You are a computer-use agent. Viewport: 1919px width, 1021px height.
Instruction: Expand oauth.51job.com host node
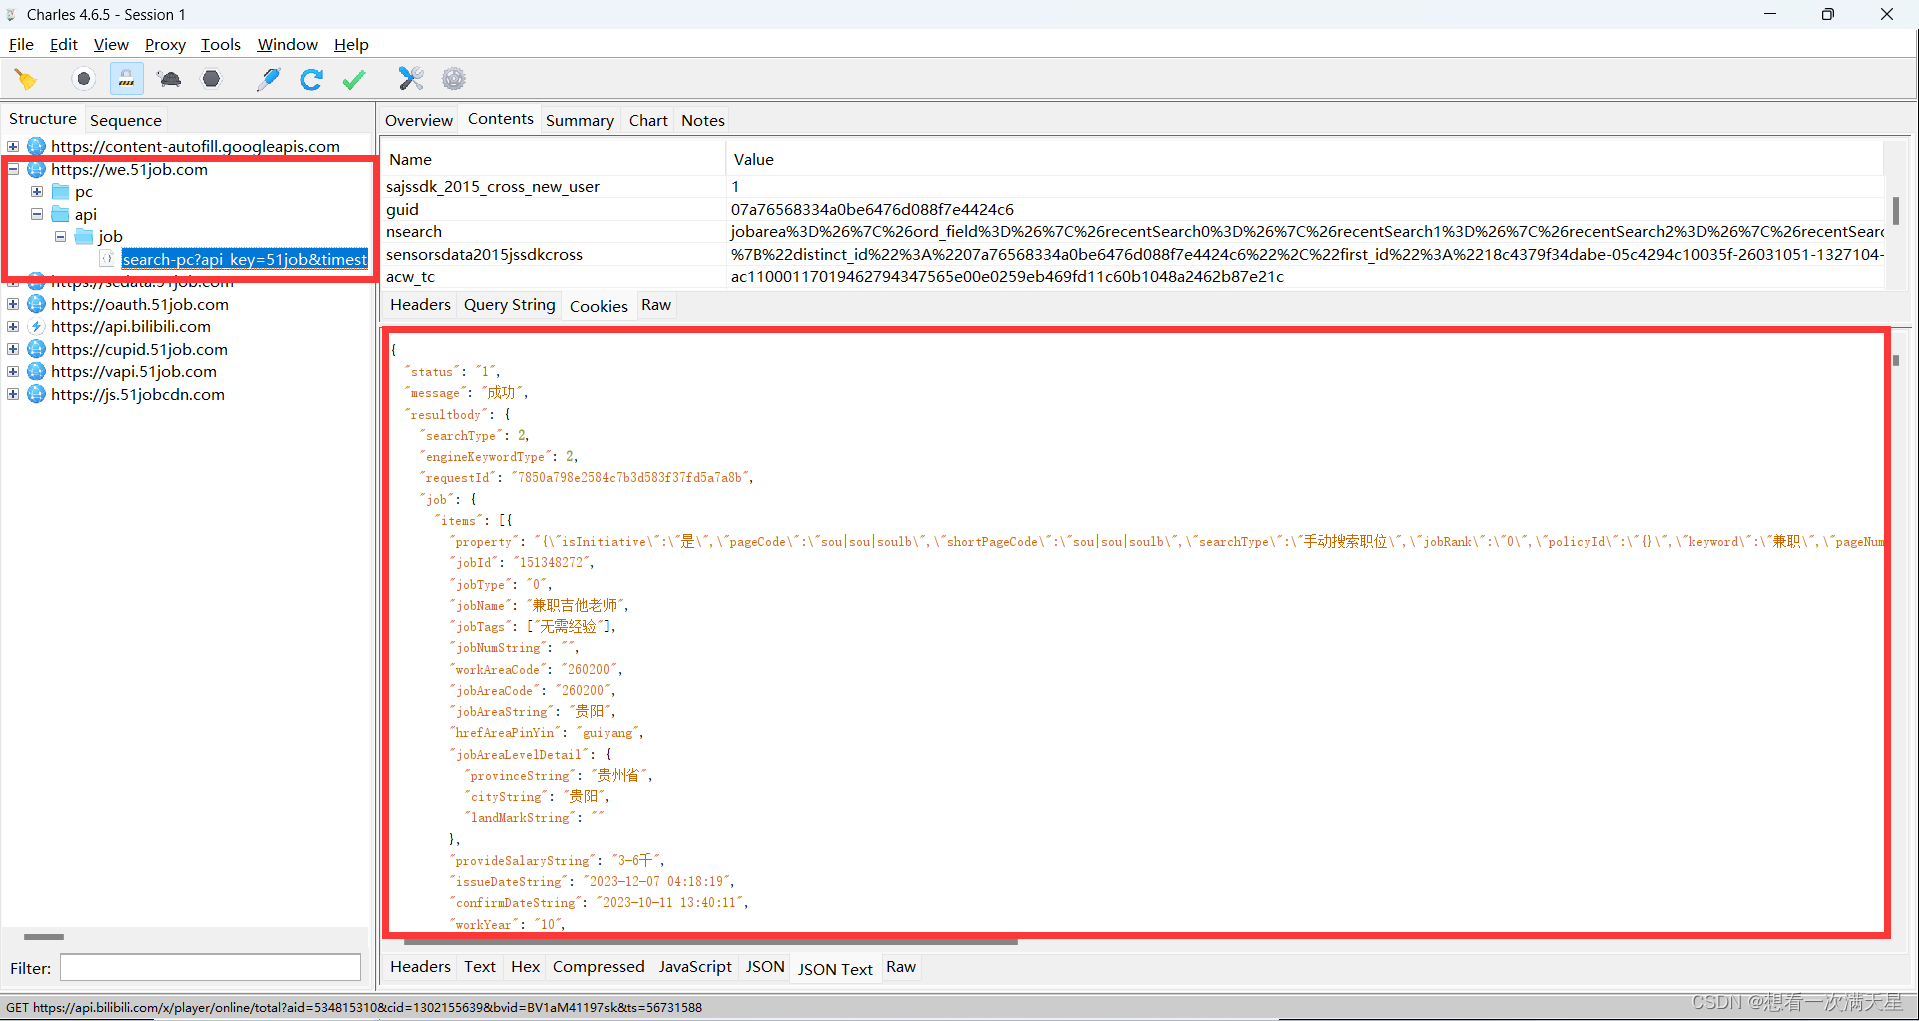[13, 304]
